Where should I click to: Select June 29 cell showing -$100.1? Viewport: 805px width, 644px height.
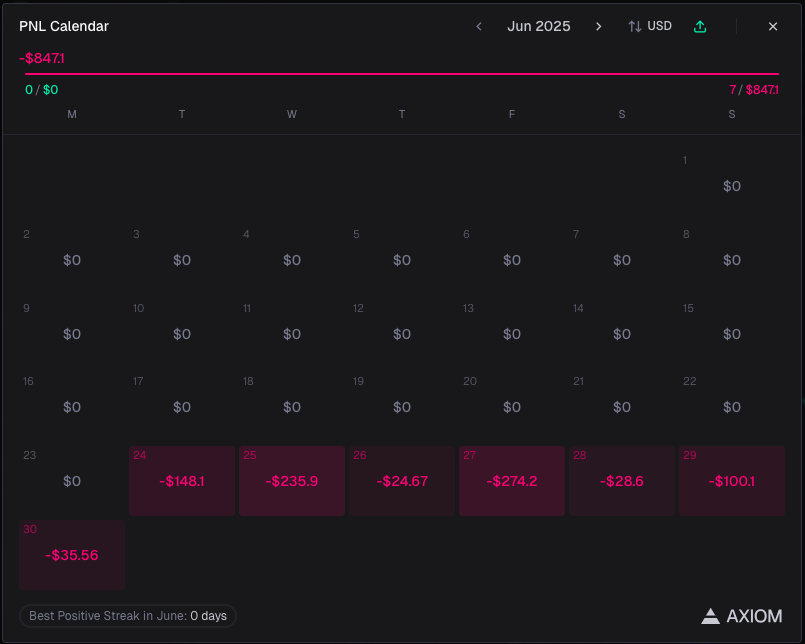pos(732,481)
